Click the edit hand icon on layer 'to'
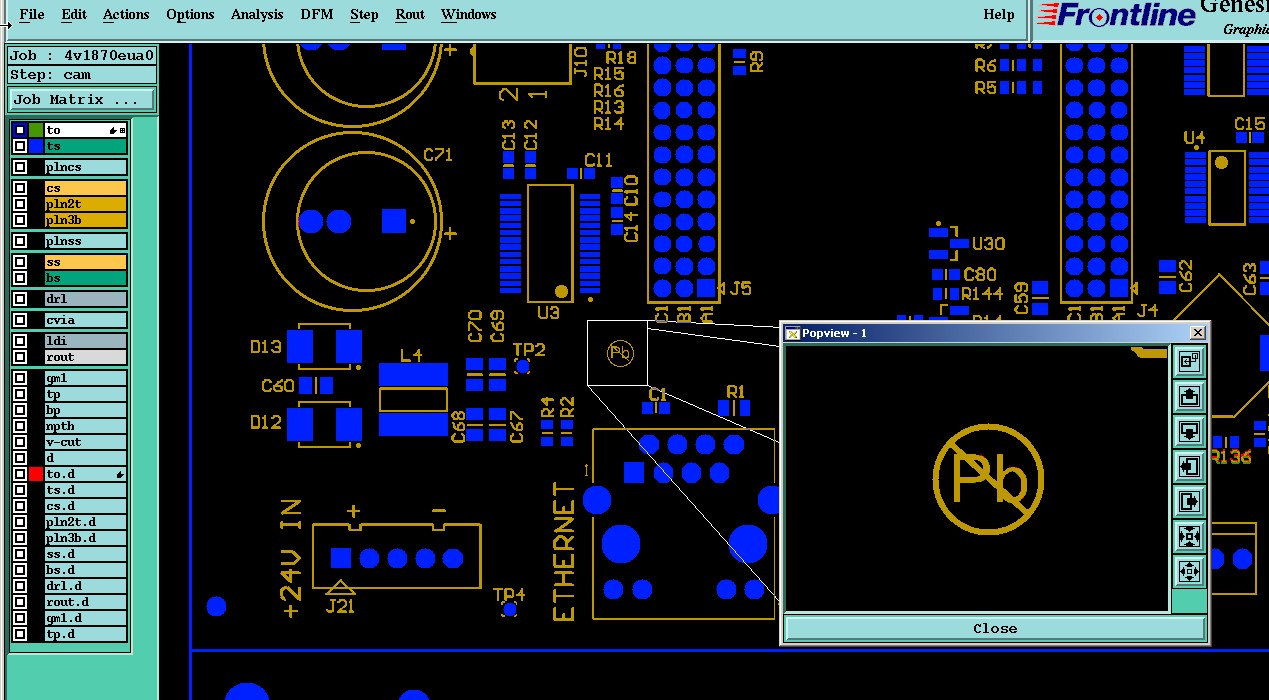Screen dimensions: 1269x700 coord(112,130)
